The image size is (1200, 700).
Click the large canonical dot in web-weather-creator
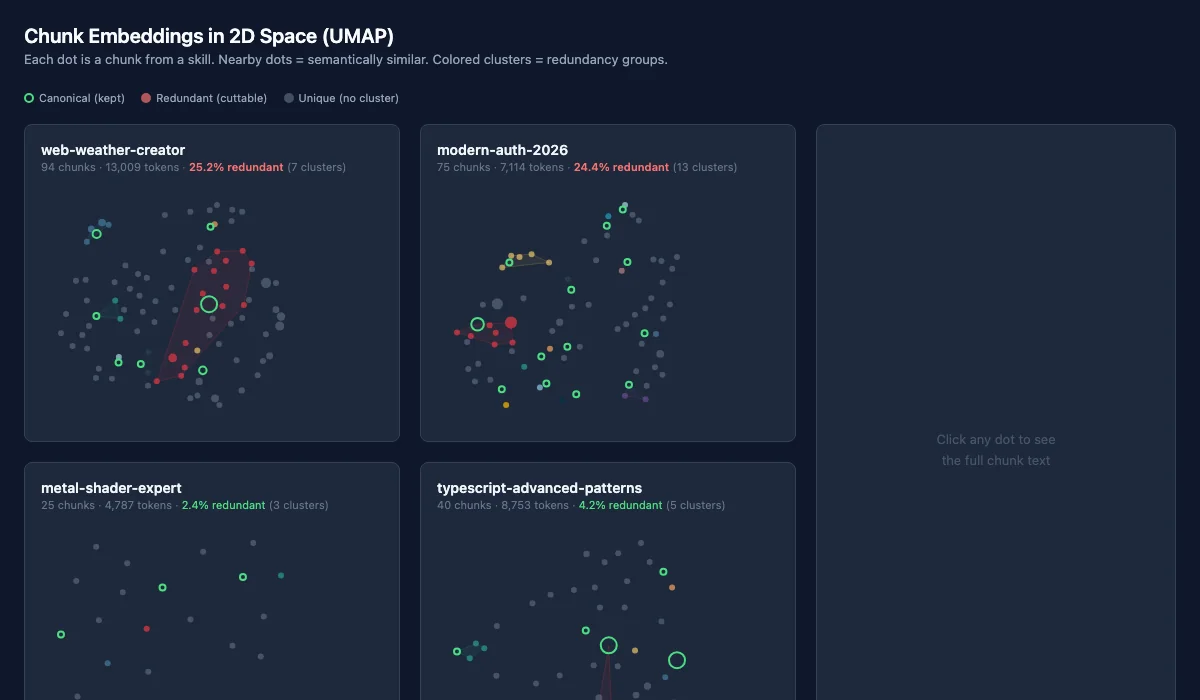tap(208, 303)
